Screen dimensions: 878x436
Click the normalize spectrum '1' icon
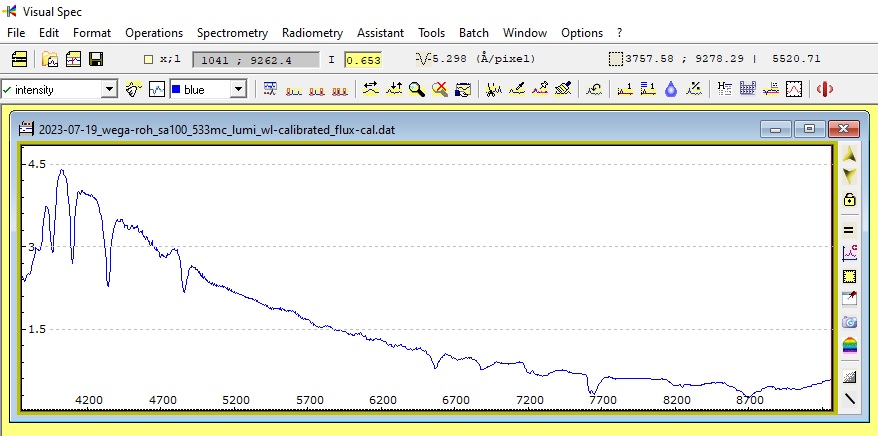coord(625,89)
